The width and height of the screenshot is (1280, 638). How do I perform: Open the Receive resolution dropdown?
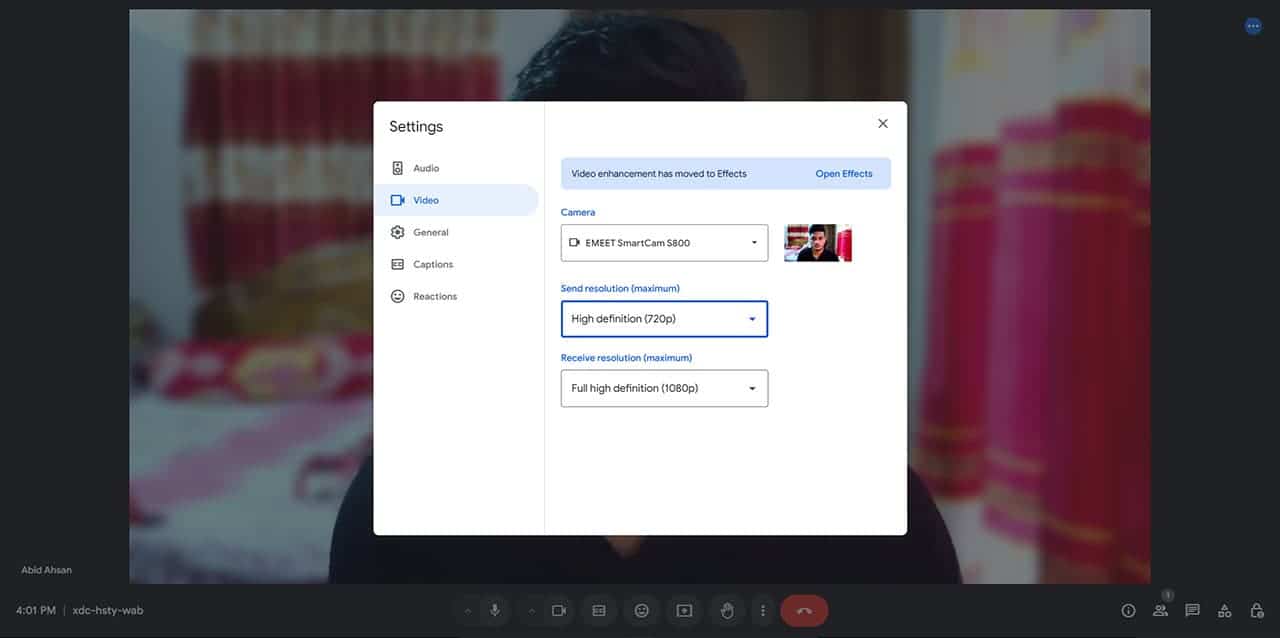coord(664,388)
